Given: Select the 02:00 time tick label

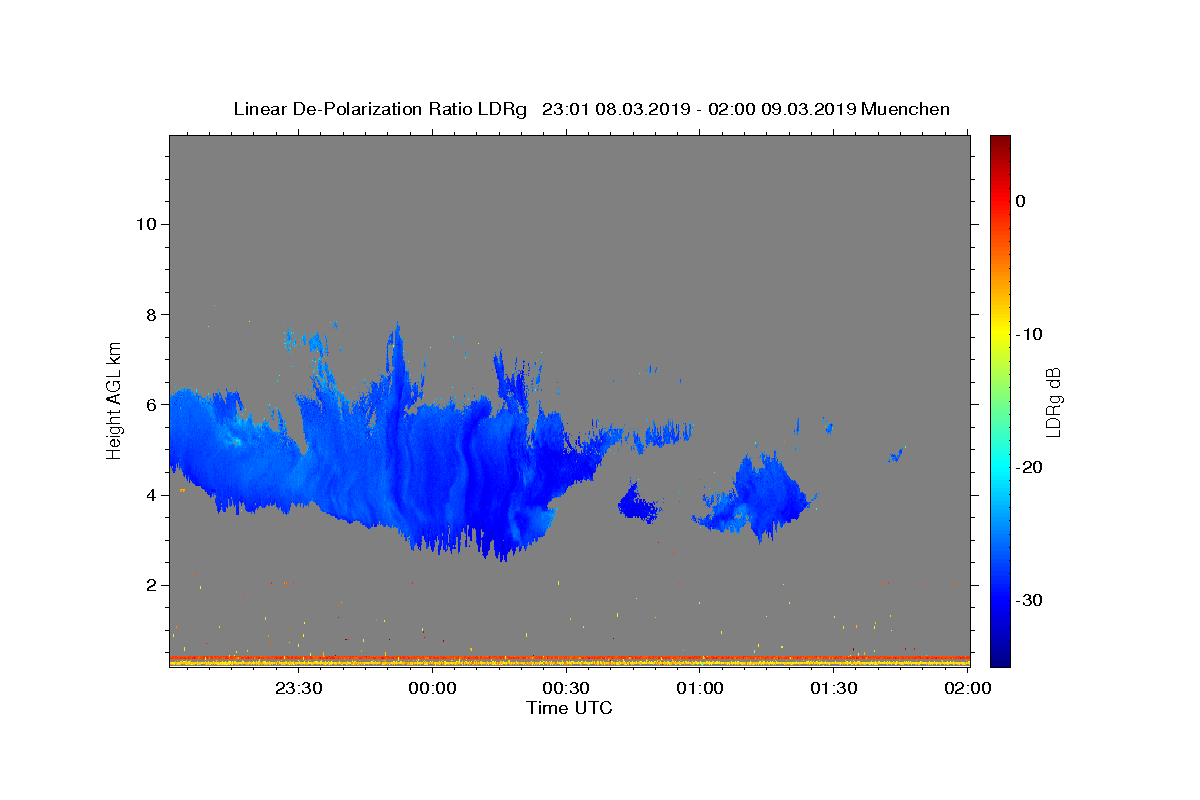Looking at the screenshot, I should [968, 688].
